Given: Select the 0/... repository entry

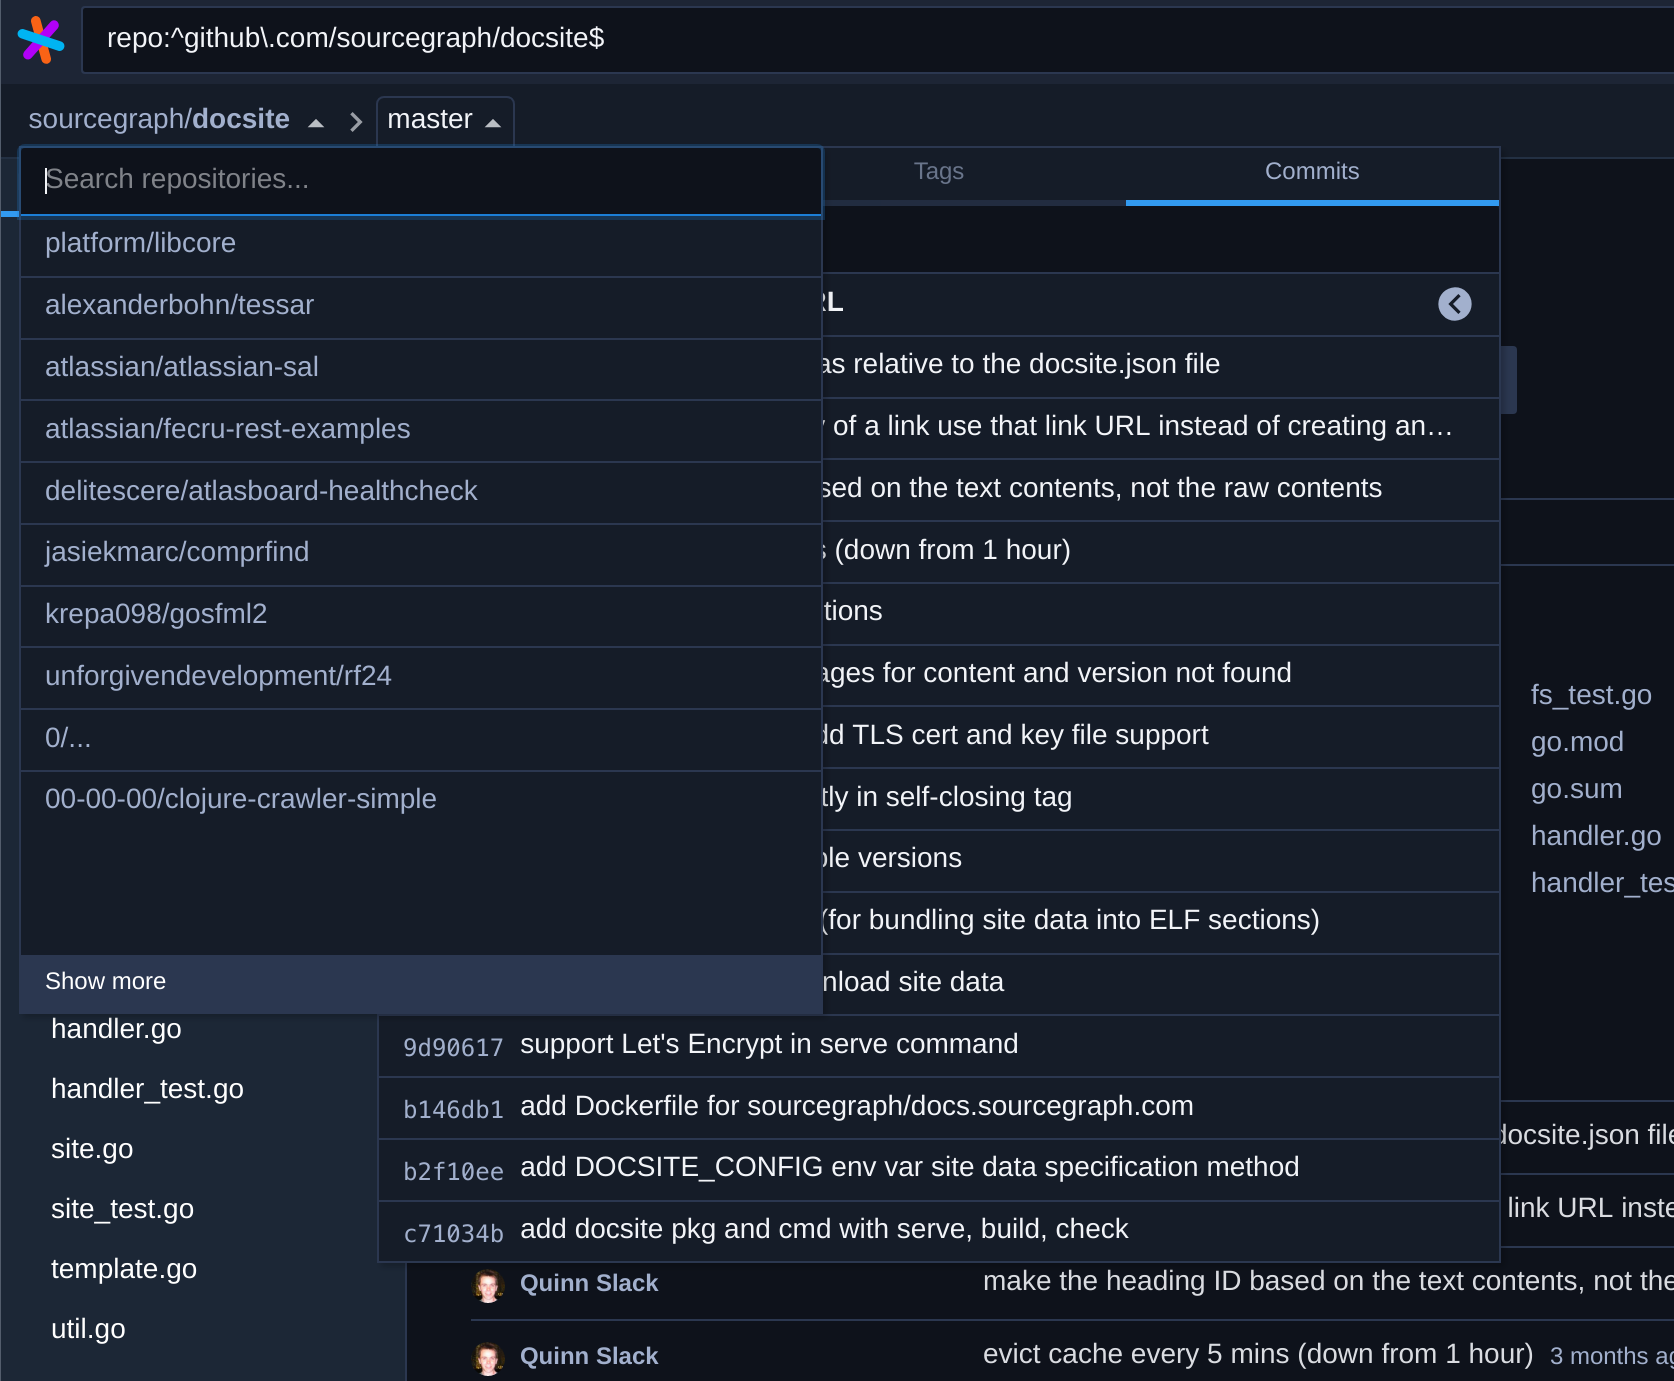Looking at the screenshot, I should pos(421,739).
